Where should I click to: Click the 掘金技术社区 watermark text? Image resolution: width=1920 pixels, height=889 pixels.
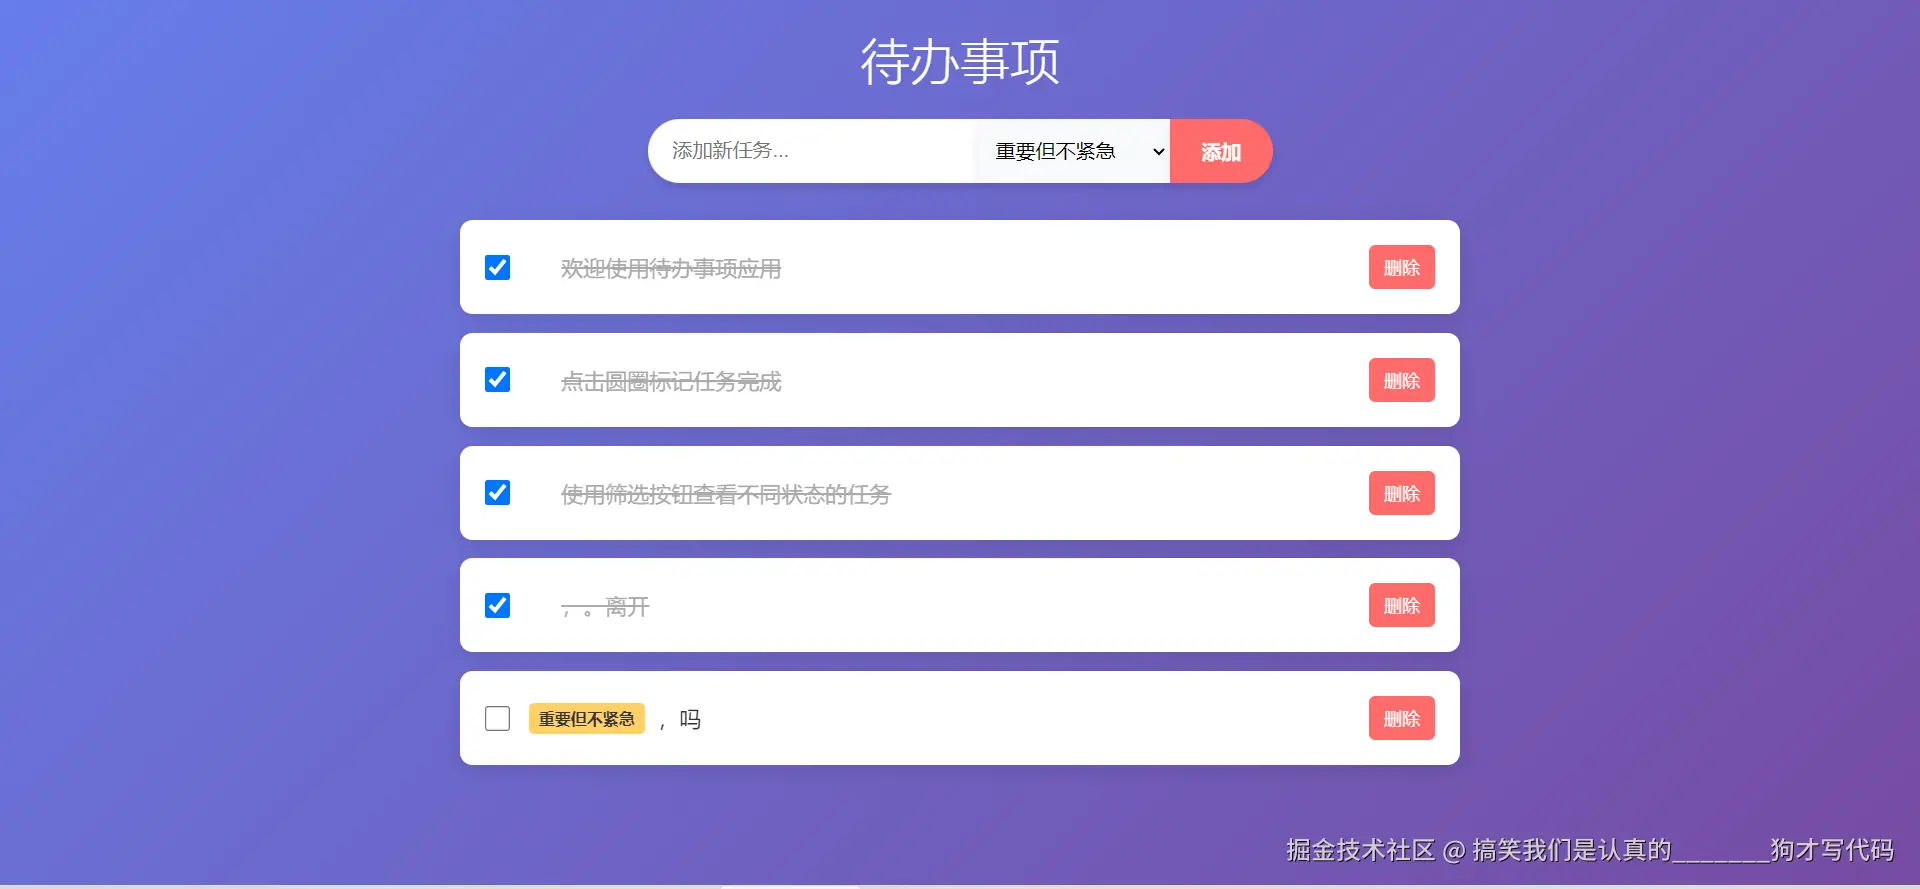click(1360, 850)
